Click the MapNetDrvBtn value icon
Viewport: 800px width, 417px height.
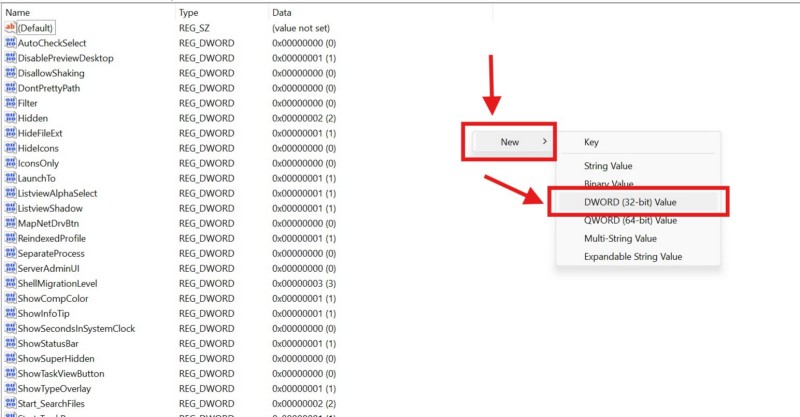10,223
